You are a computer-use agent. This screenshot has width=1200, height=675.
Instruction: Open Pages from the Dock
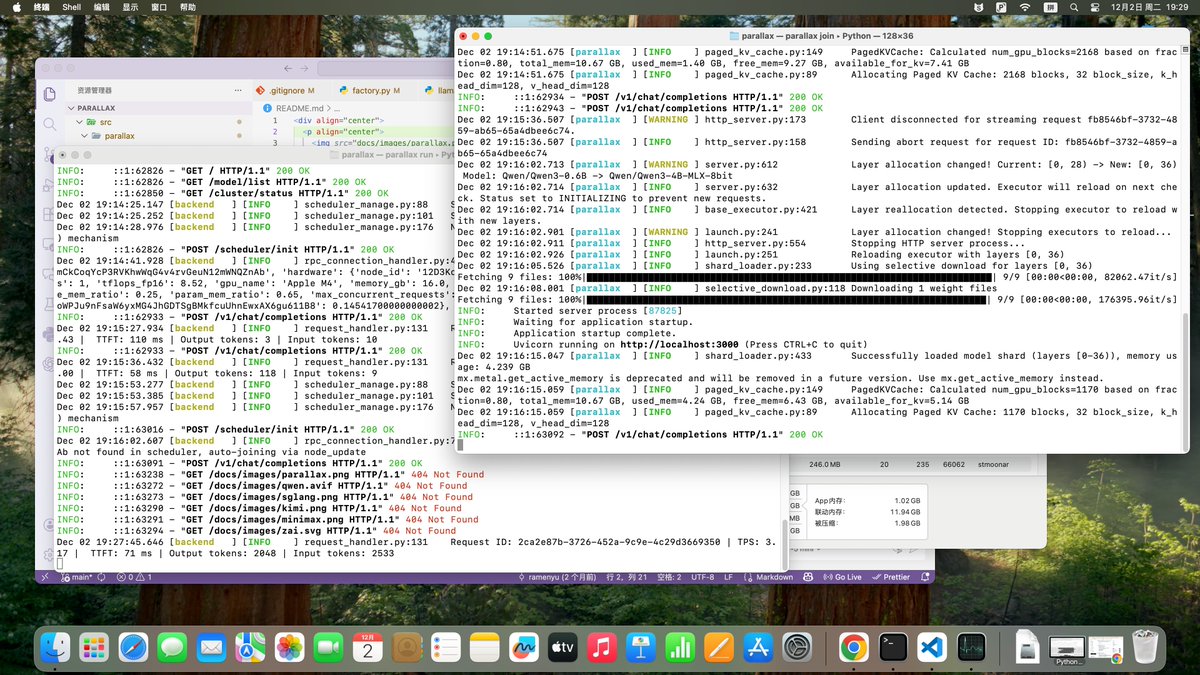718,647
